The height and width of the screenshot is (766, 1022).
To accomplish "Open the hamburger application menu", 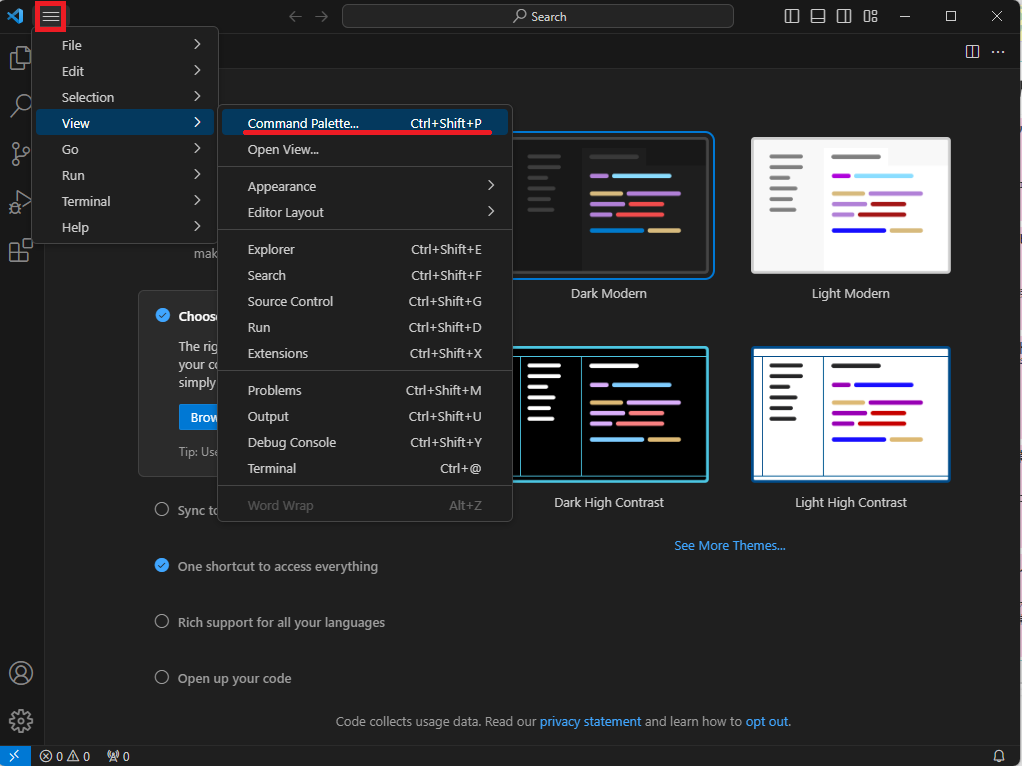I will 50,16.
